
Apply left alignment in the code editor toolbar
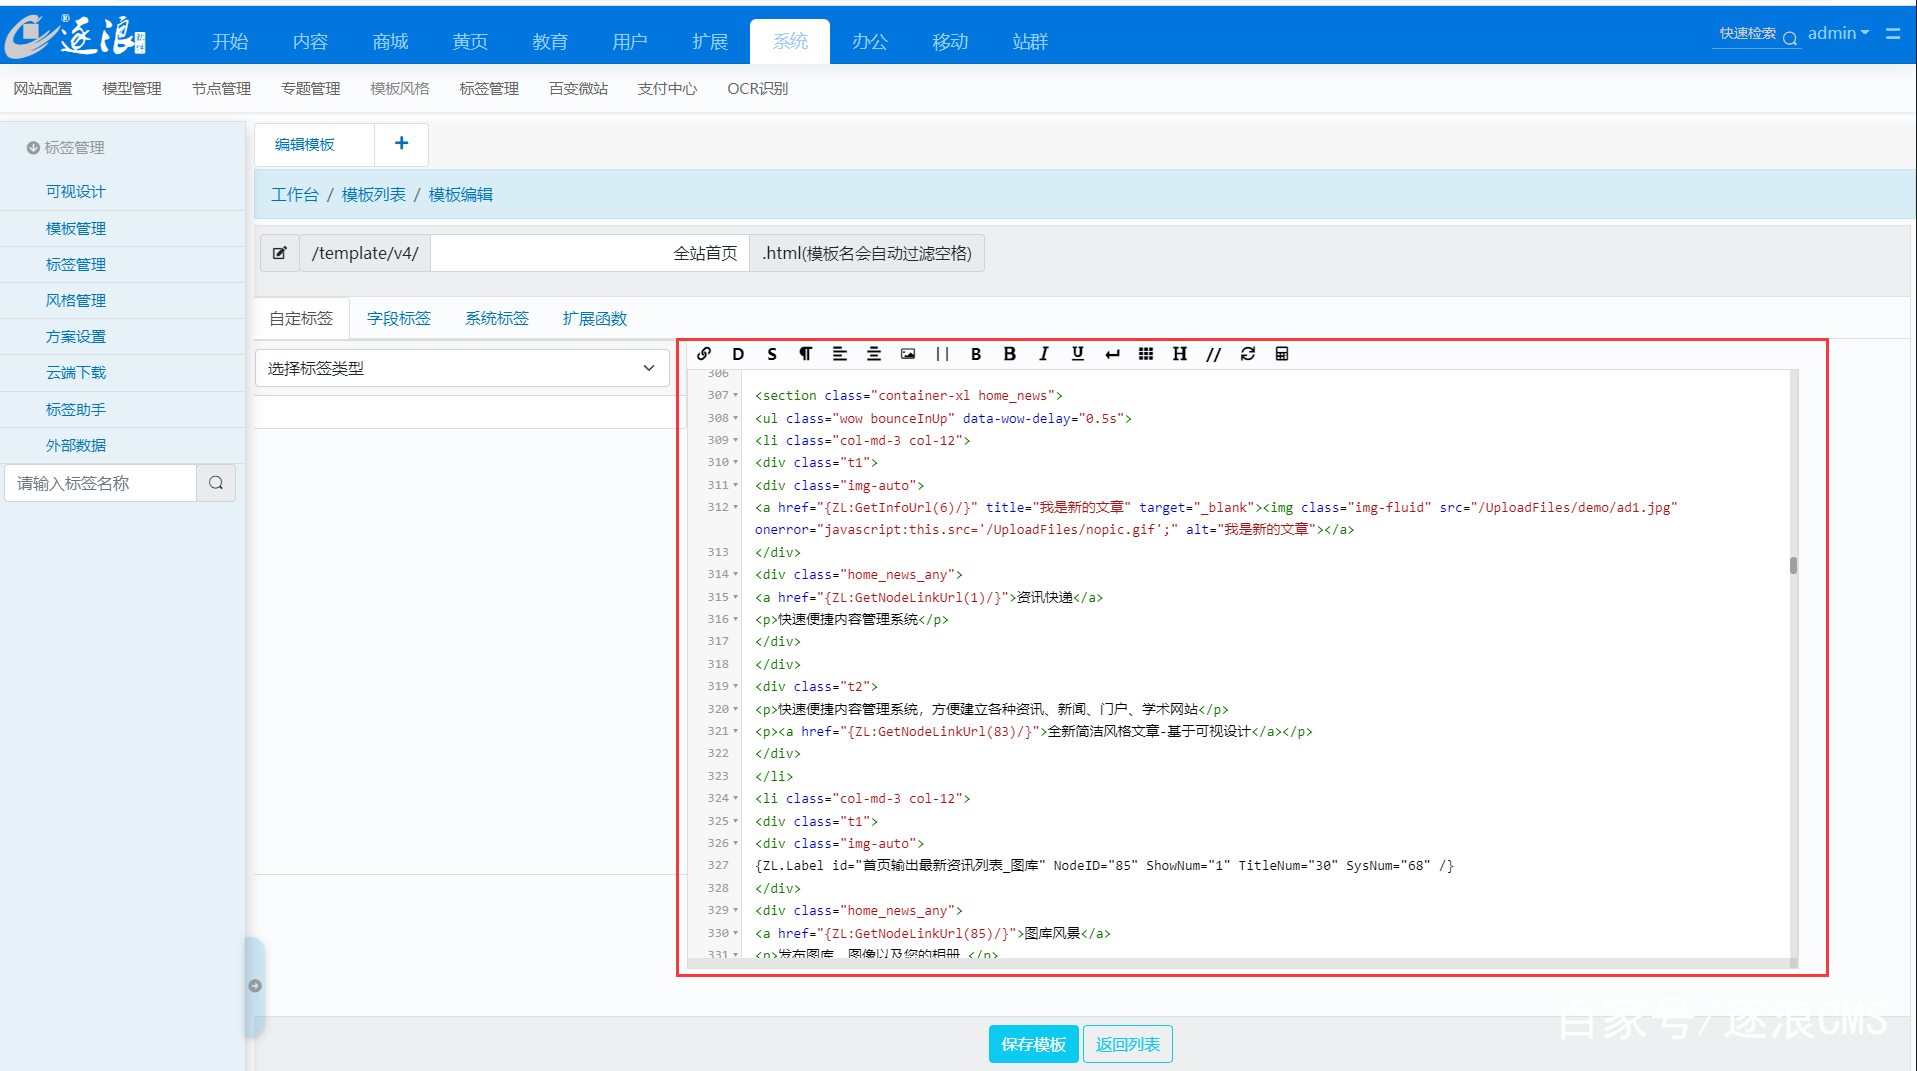[x=840, y=354]
